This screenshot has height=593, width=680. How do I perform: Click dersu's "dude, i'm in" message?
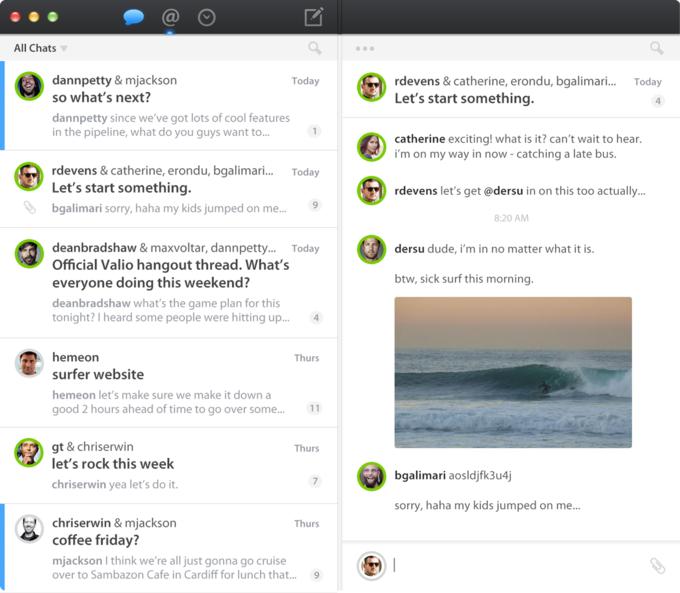(x=494, y=249)
